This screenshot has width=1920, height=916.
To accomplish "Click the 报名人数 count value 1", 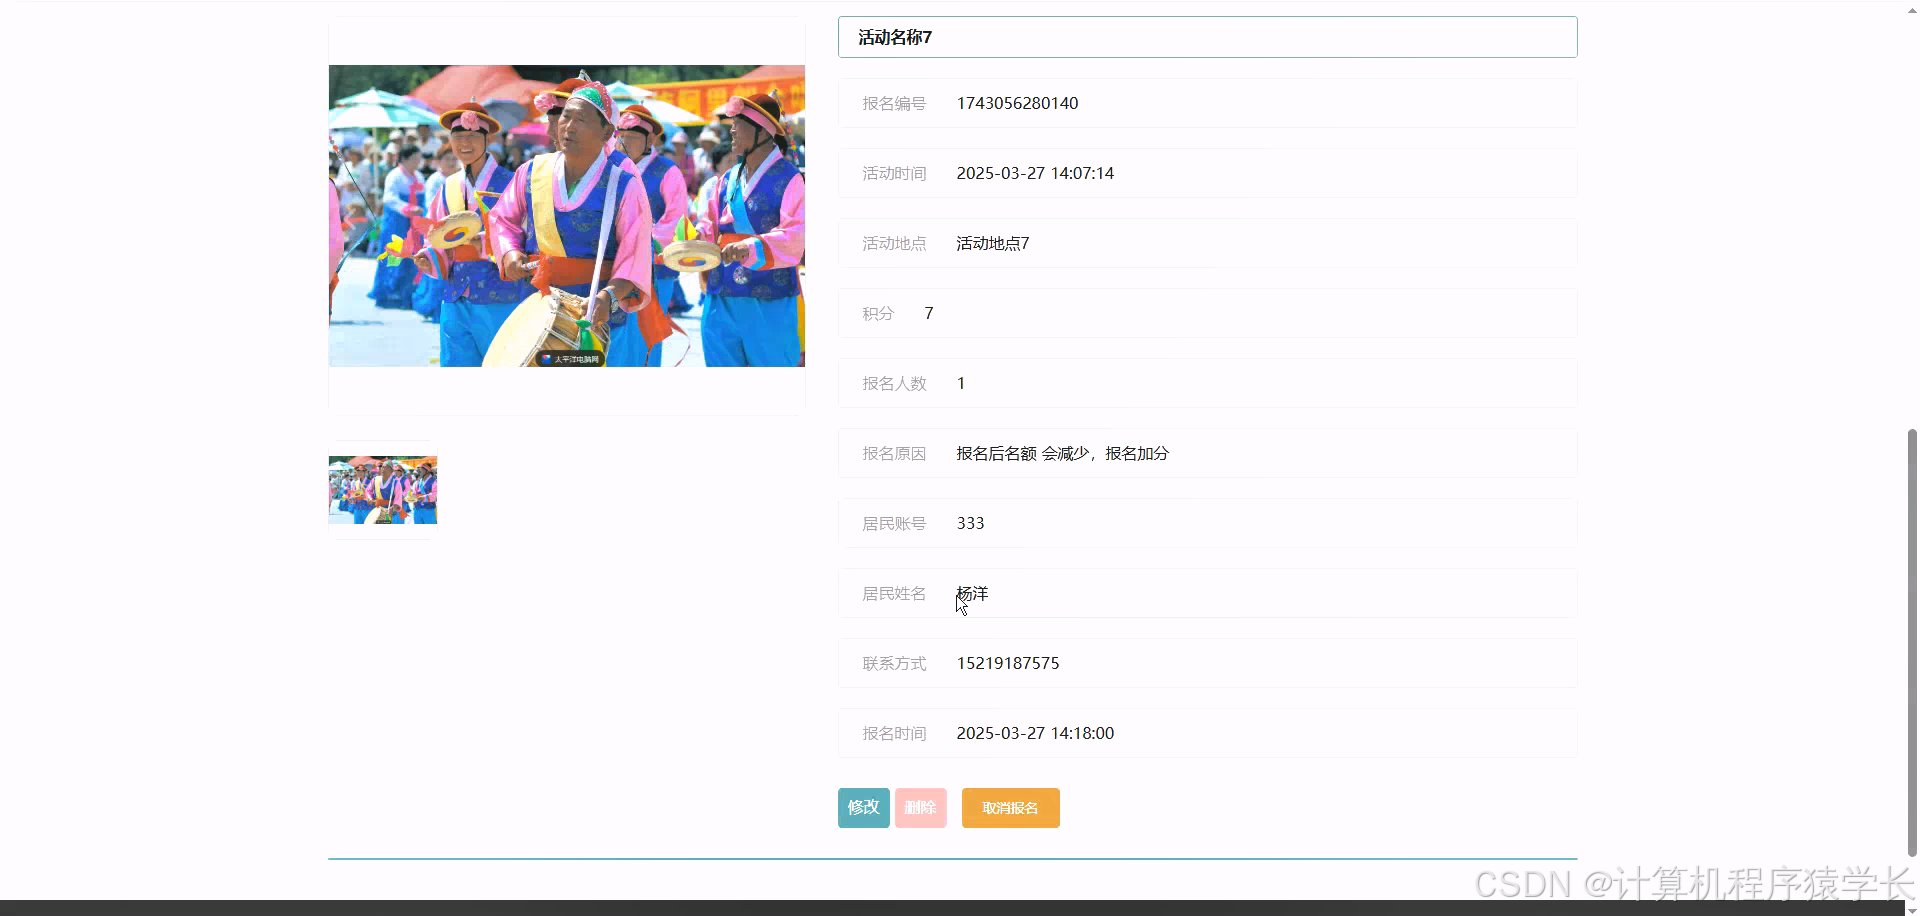I will tap(960, 383).
